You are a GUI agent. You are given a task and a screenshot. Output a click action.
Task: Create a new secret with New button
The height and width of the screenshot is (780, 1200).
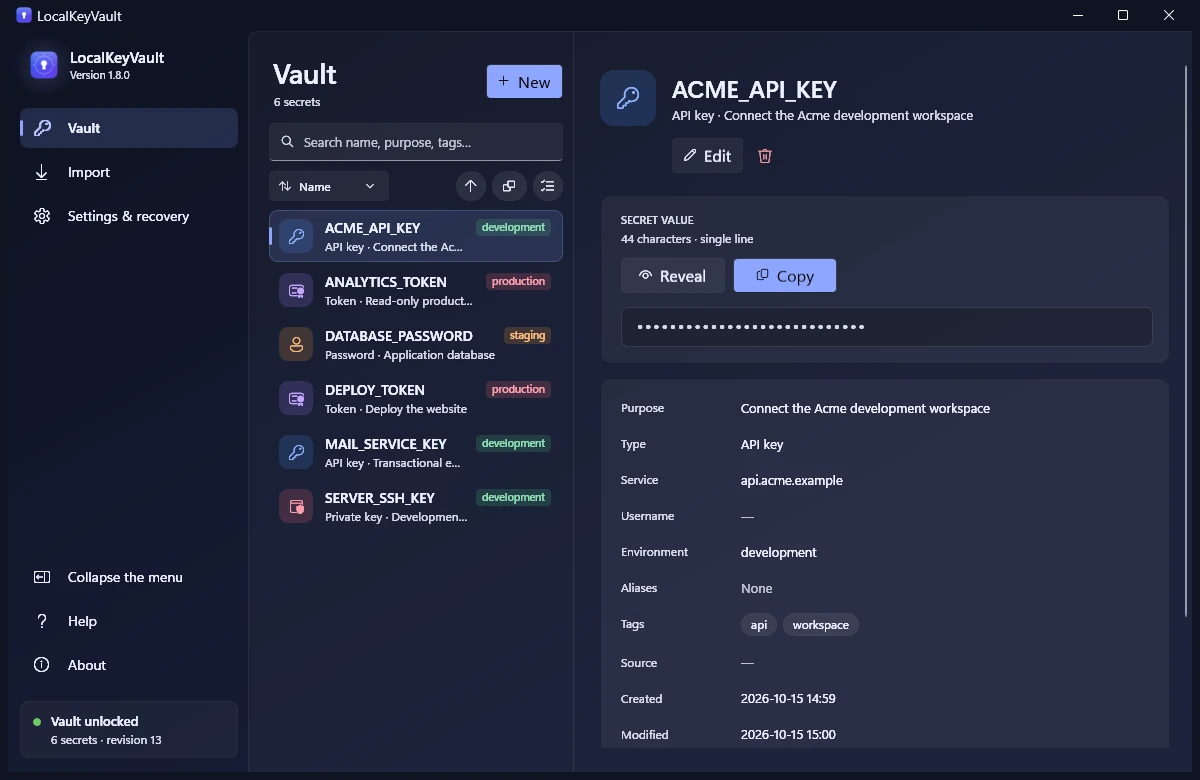(524, 82)
